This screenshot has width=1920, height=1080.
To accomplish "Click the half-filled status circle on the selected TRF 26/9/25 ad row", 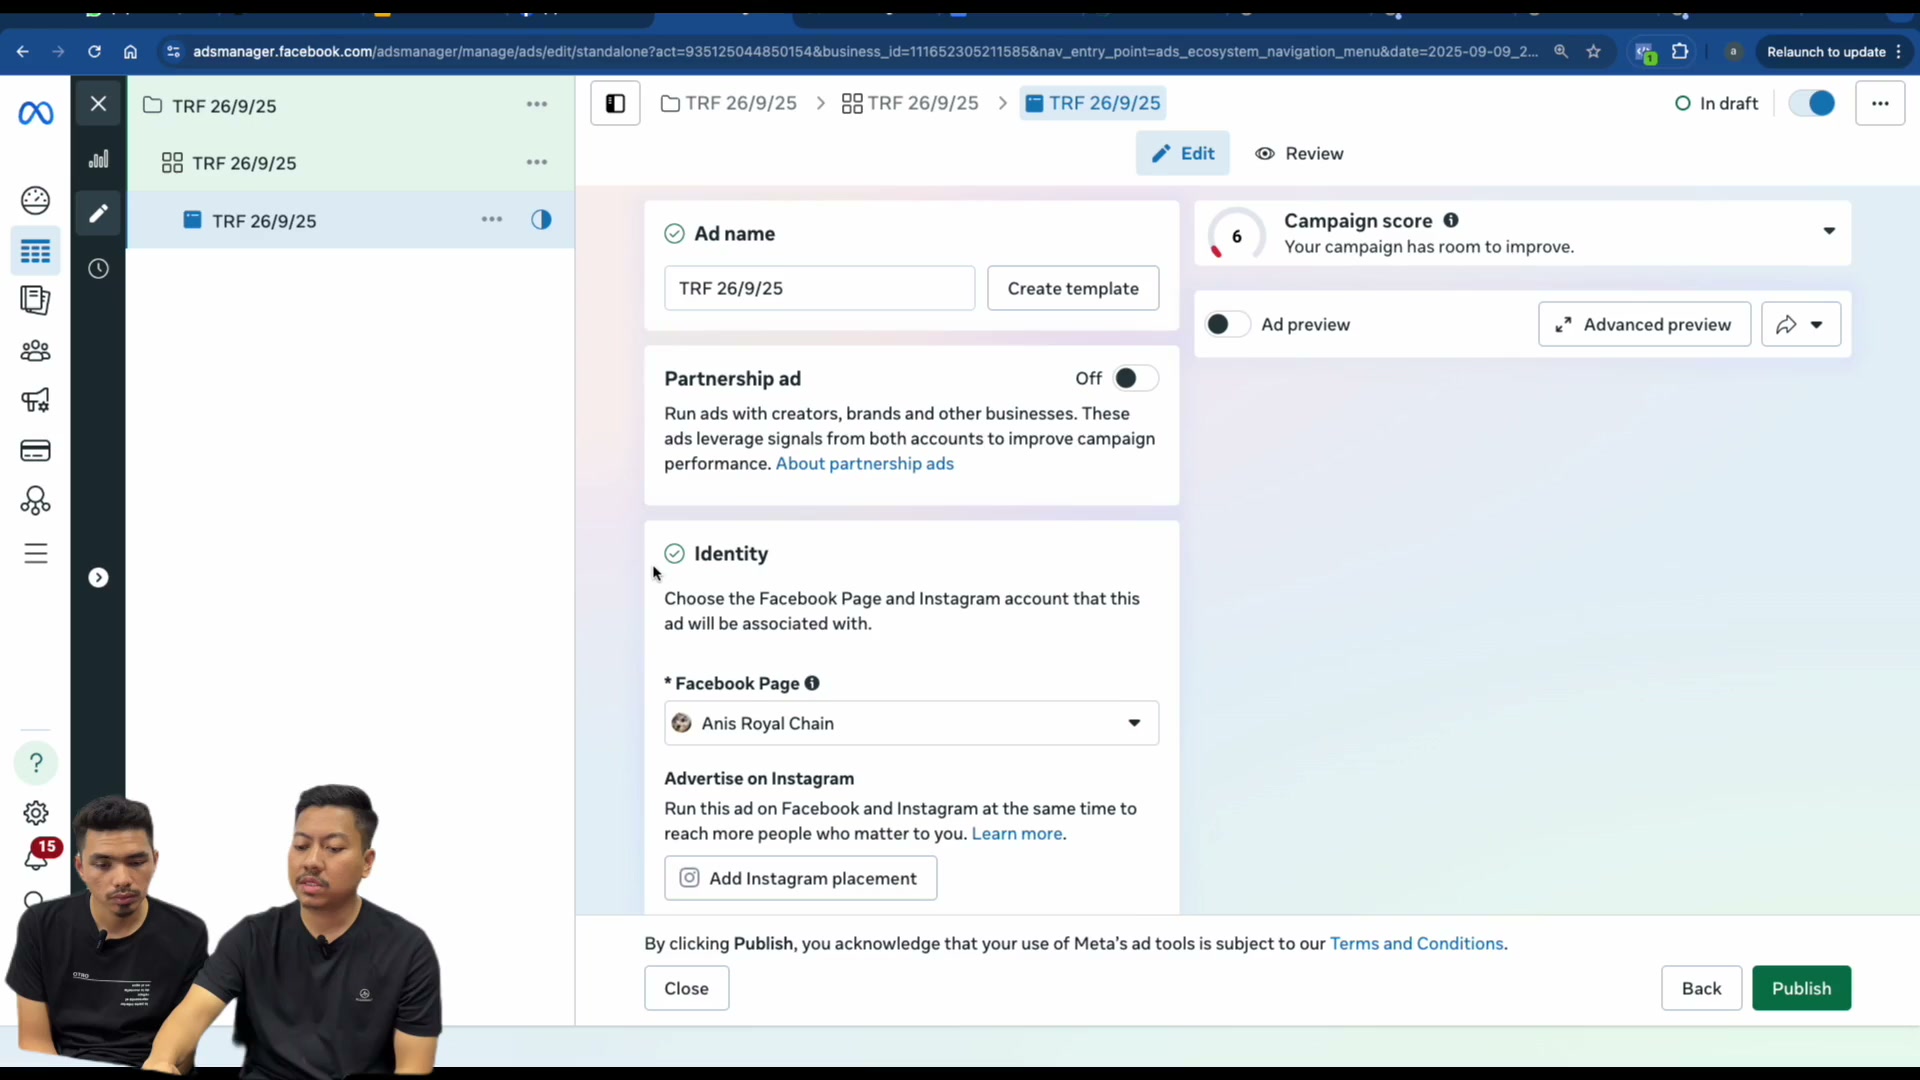I will click(x=541, y=220).
